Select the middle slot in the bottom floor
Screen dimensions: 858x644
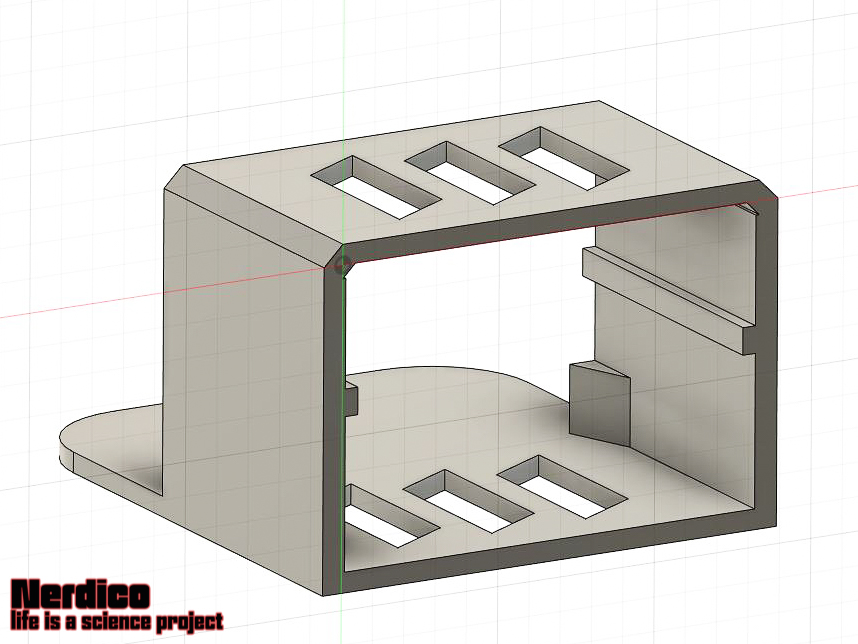coord(469,501)
